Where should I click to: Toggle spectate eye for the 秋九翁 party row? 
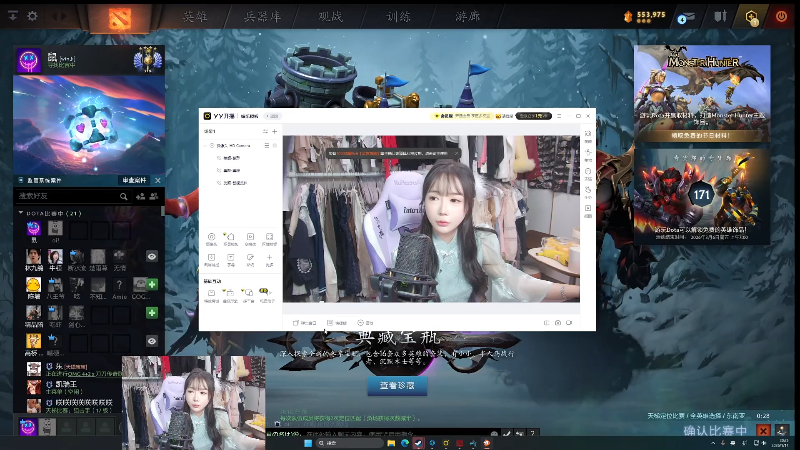152,257
